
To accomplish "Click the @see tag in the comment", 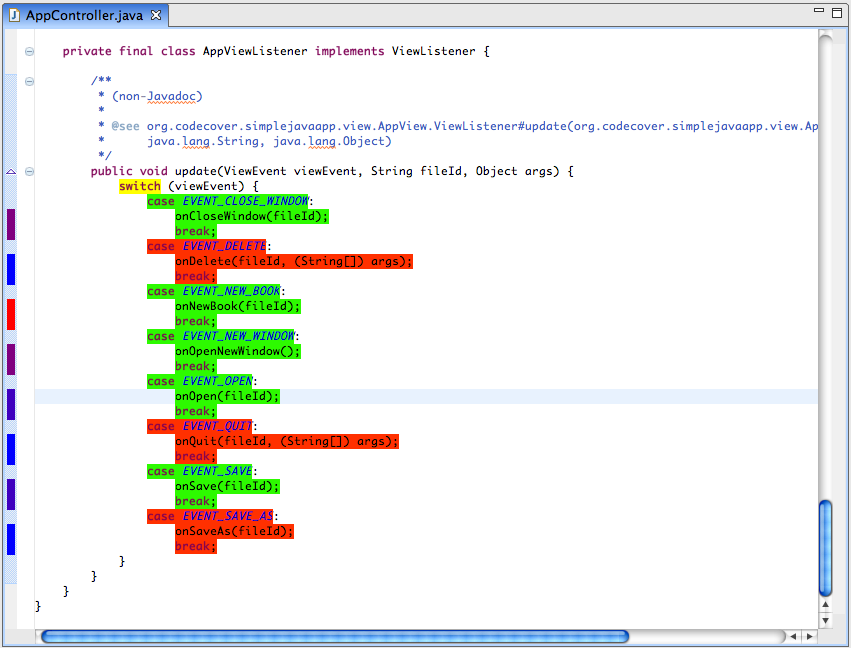I will tap(125, 126).
